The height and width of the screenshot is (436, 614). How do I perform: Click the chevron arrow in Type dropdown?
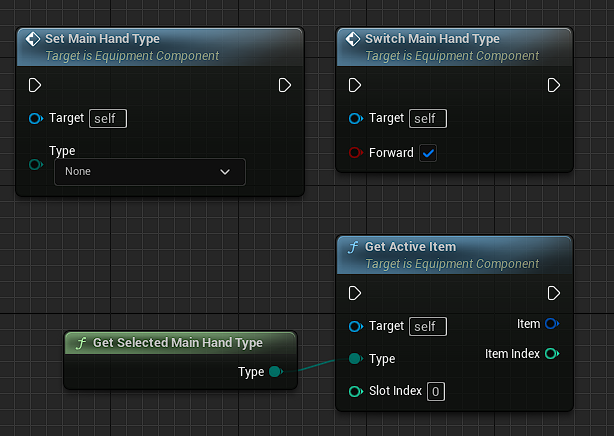coord(224,172)
